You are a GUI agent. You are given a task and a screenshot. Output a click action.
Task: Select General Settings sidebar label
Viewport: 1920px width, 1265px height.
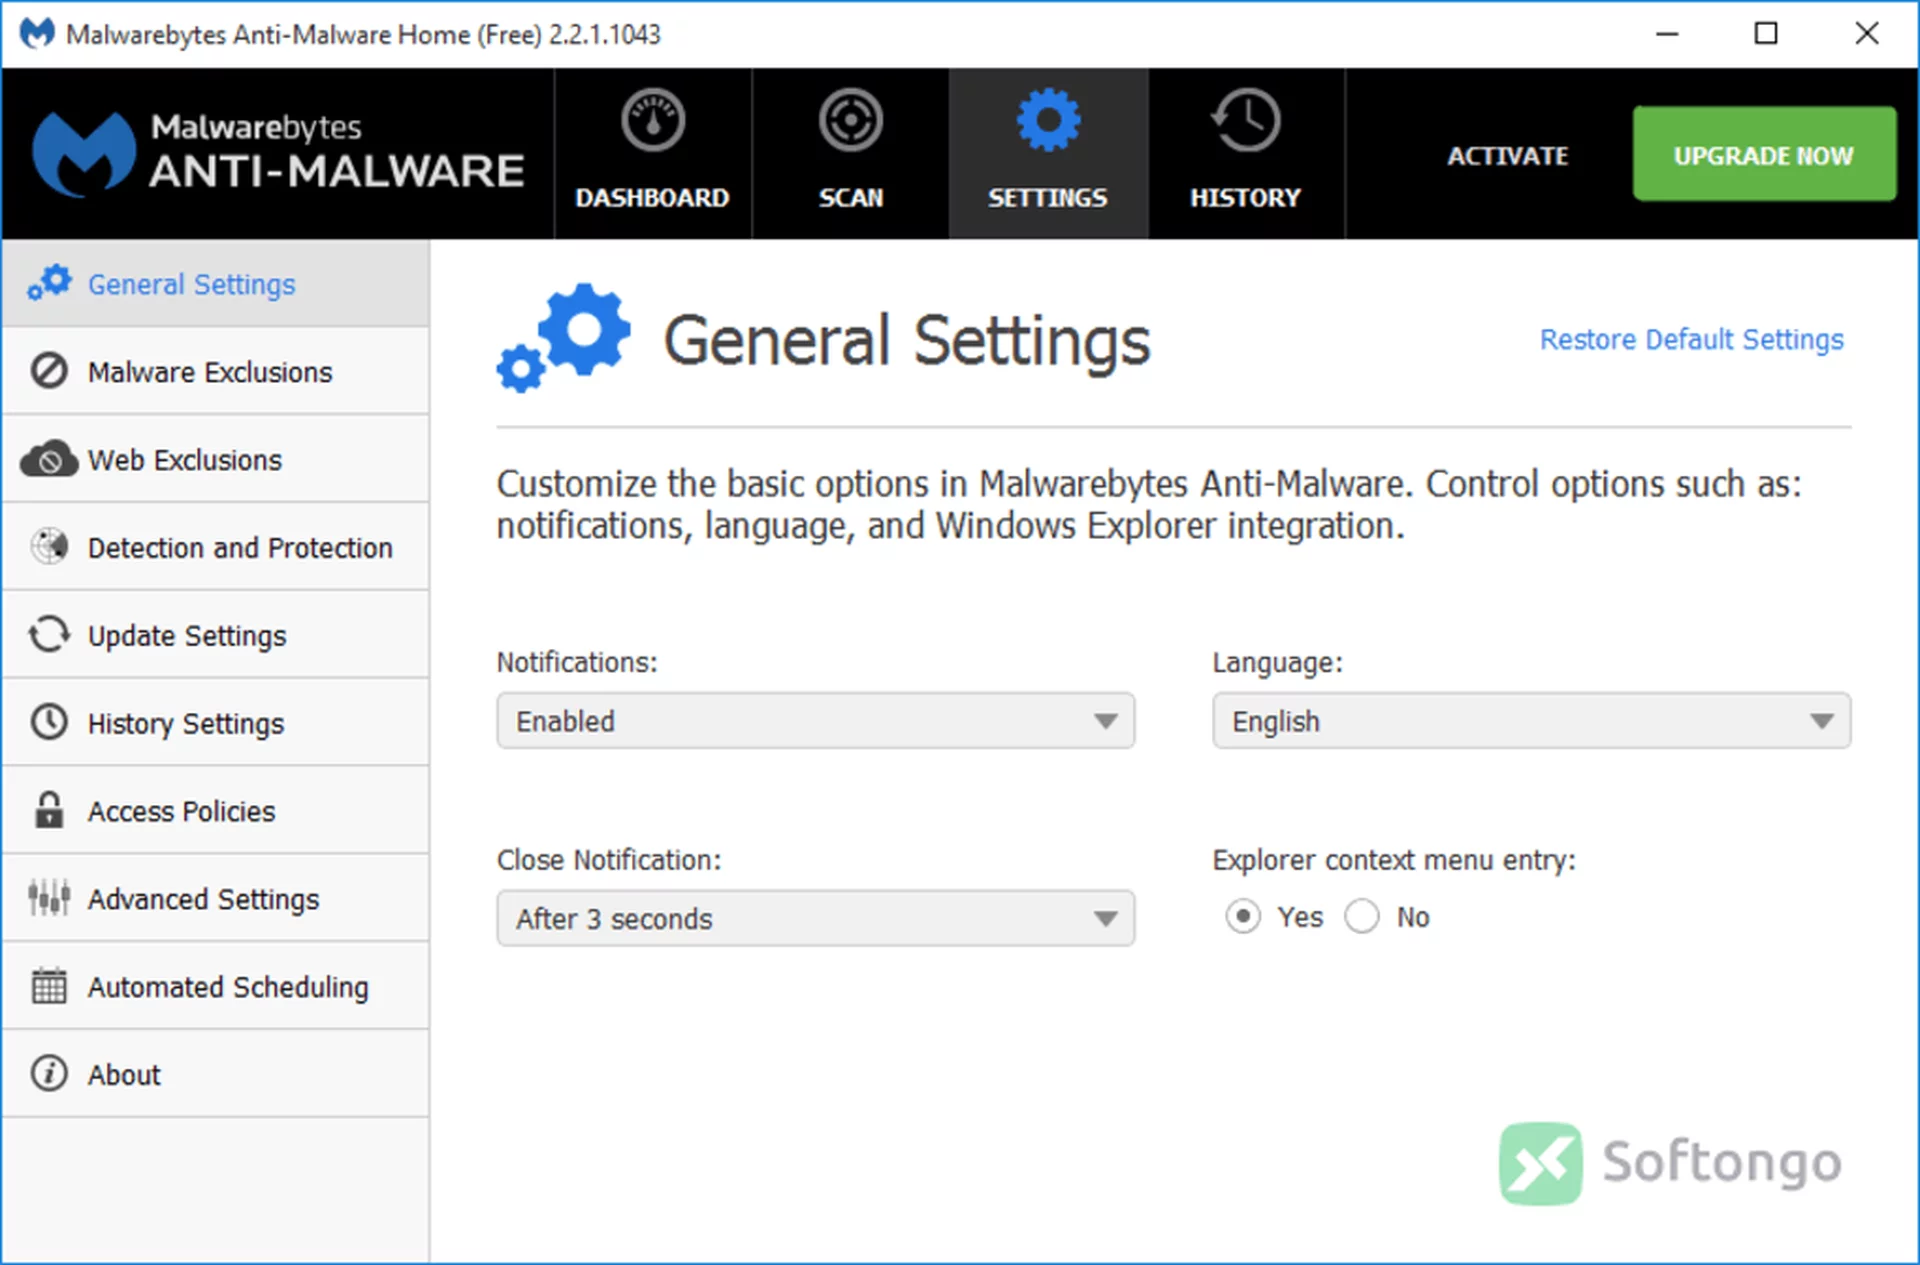click(x=192, y=285)
